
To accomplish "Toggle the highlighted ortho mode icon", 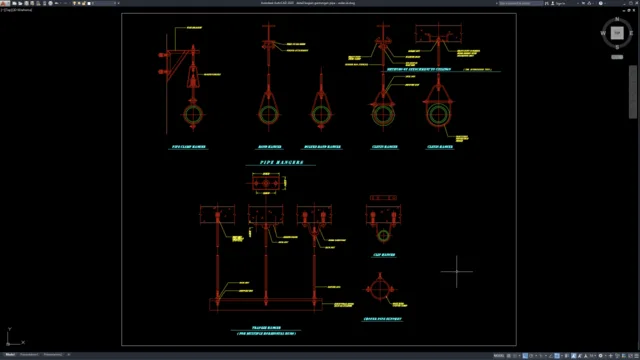I will 525,356.
